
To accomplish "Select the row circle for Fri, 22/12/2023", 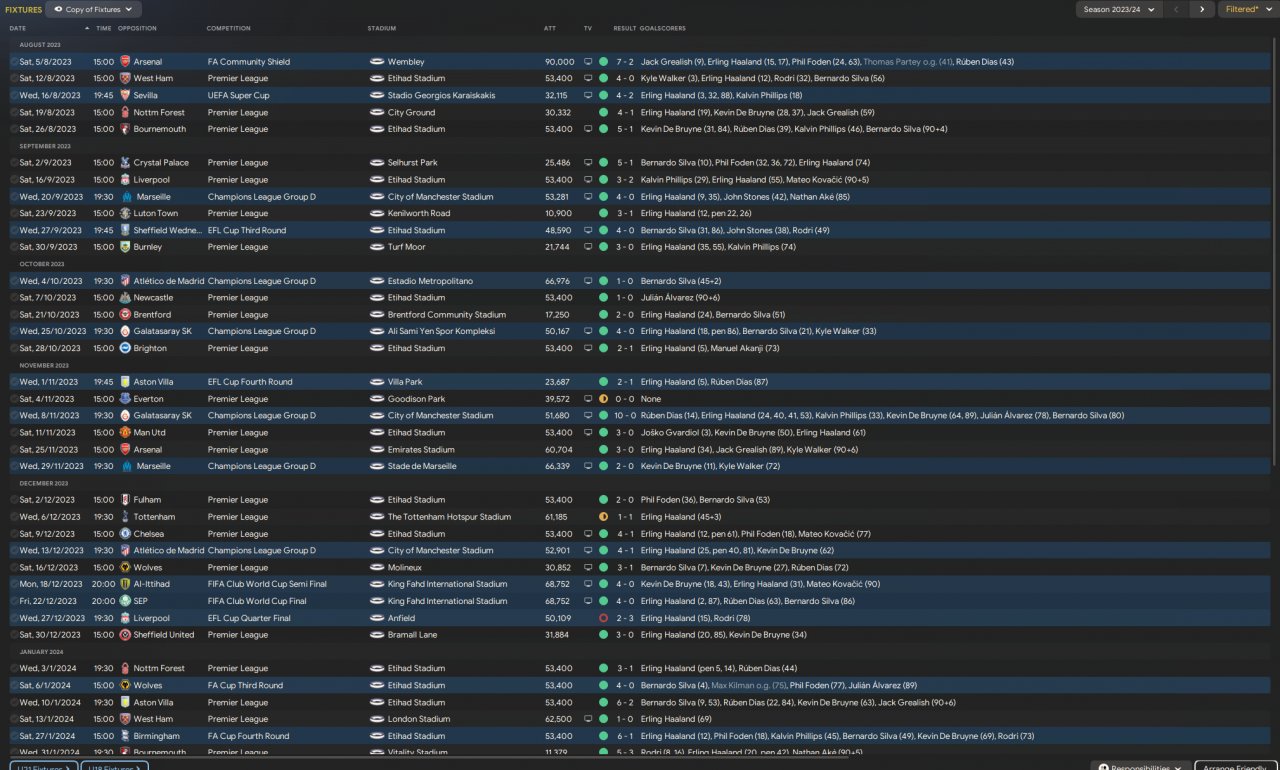I will point(14,601).
